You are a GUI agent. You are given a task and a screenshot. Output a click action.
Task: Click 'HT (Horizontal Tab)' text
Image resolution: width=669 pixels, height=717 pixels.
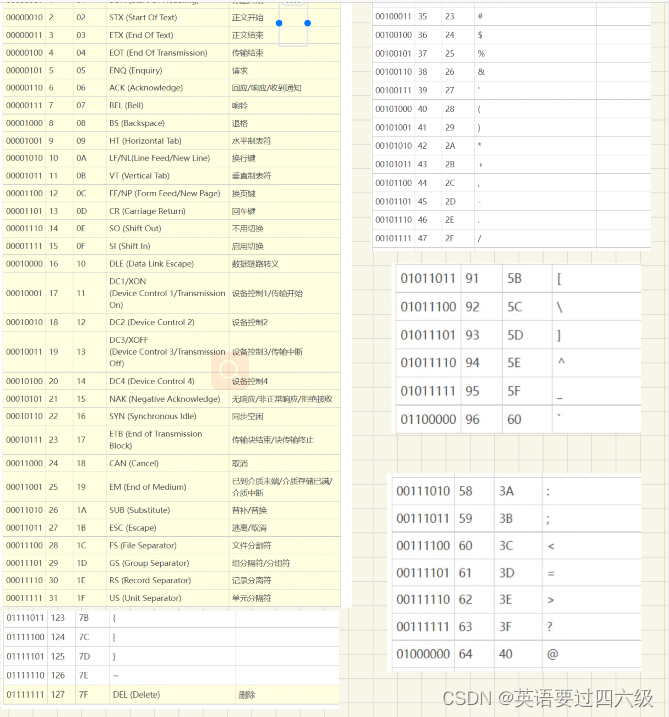click(145, 141)
